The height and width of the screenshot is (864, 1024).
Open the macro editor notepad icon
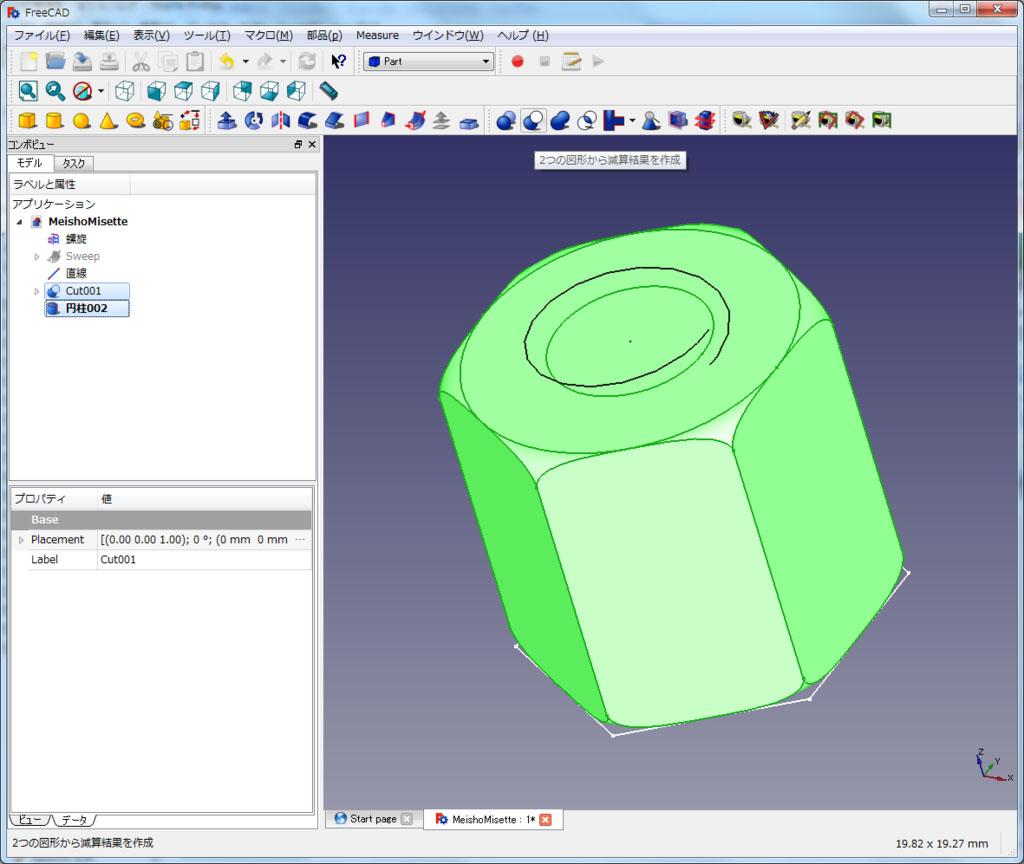pyautogui.click(x=571, y=61)
